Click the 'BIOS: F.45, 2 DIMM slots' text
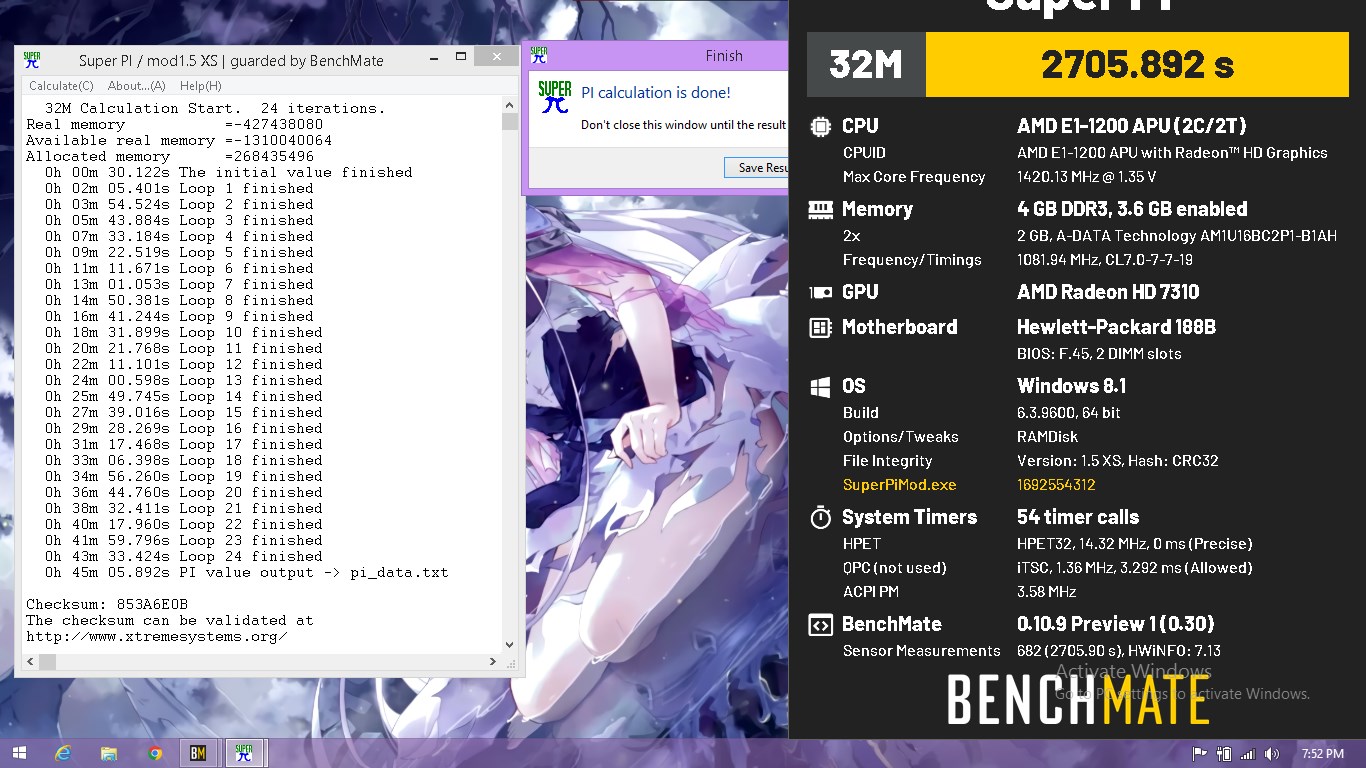The height and width of the screenshot is (768, 1366). [x=1099, y=354]
